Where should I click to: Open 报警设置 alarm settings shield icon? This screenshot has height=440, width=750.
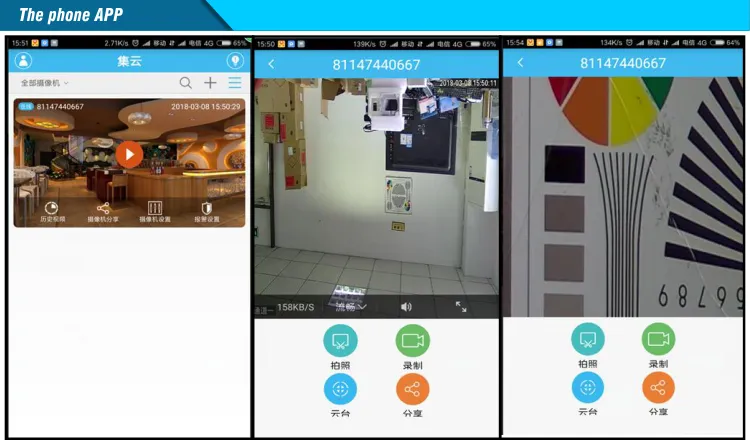coord(206,211)
